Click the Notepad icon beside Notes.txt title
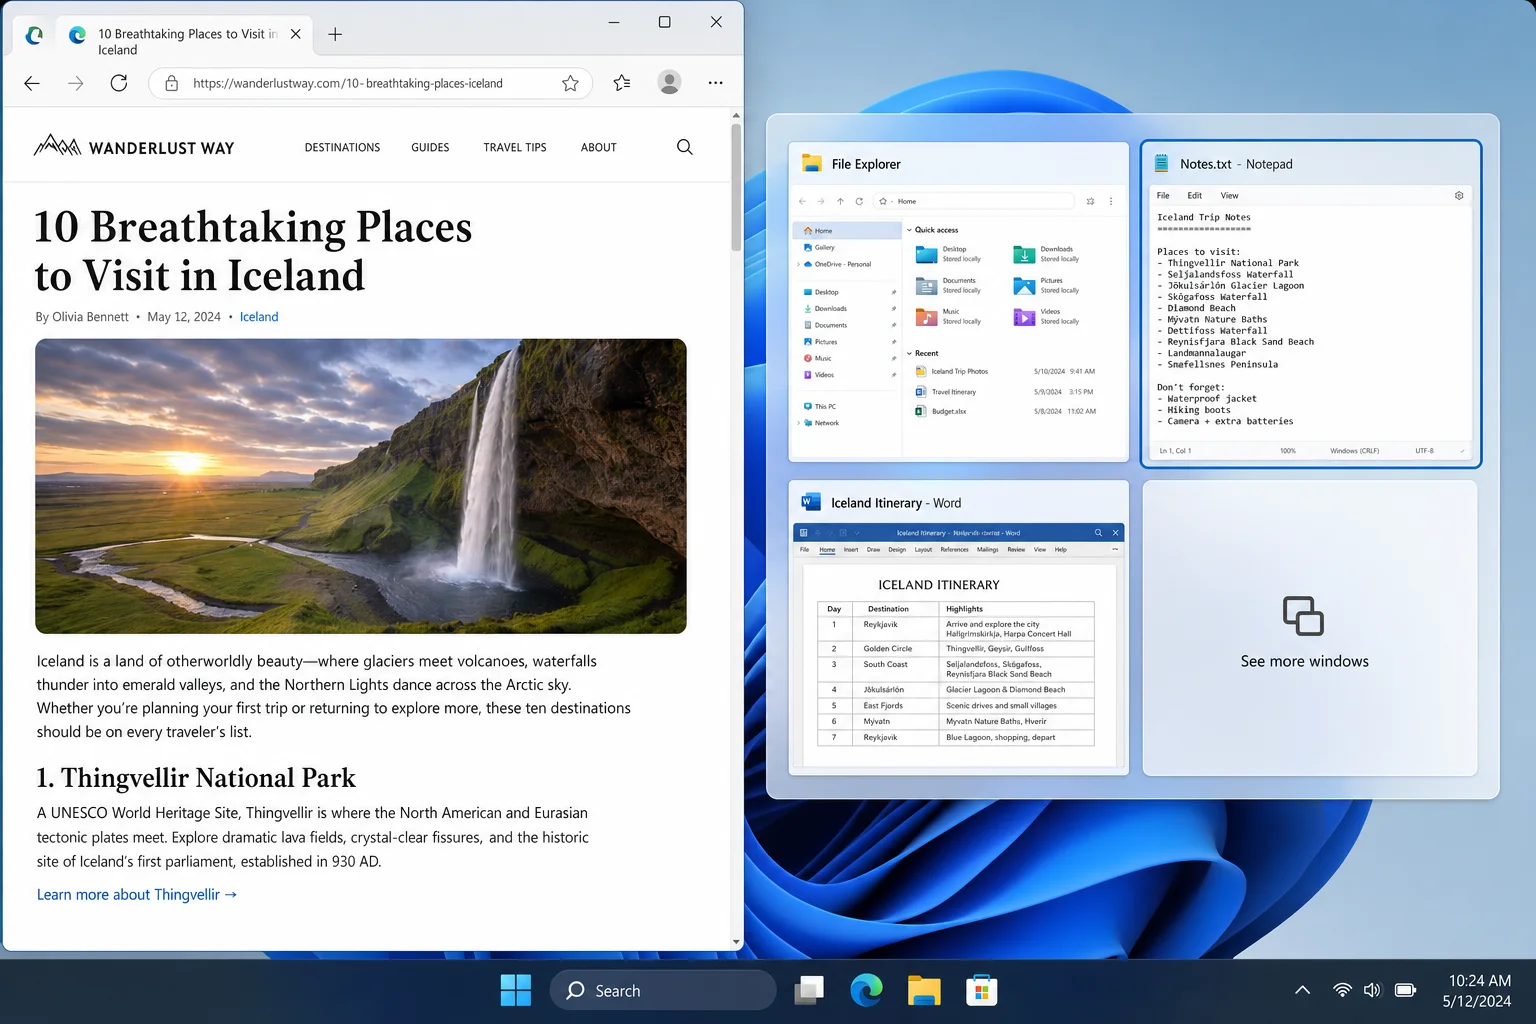1536x1024 pixels. click(x=1162, y=164)
